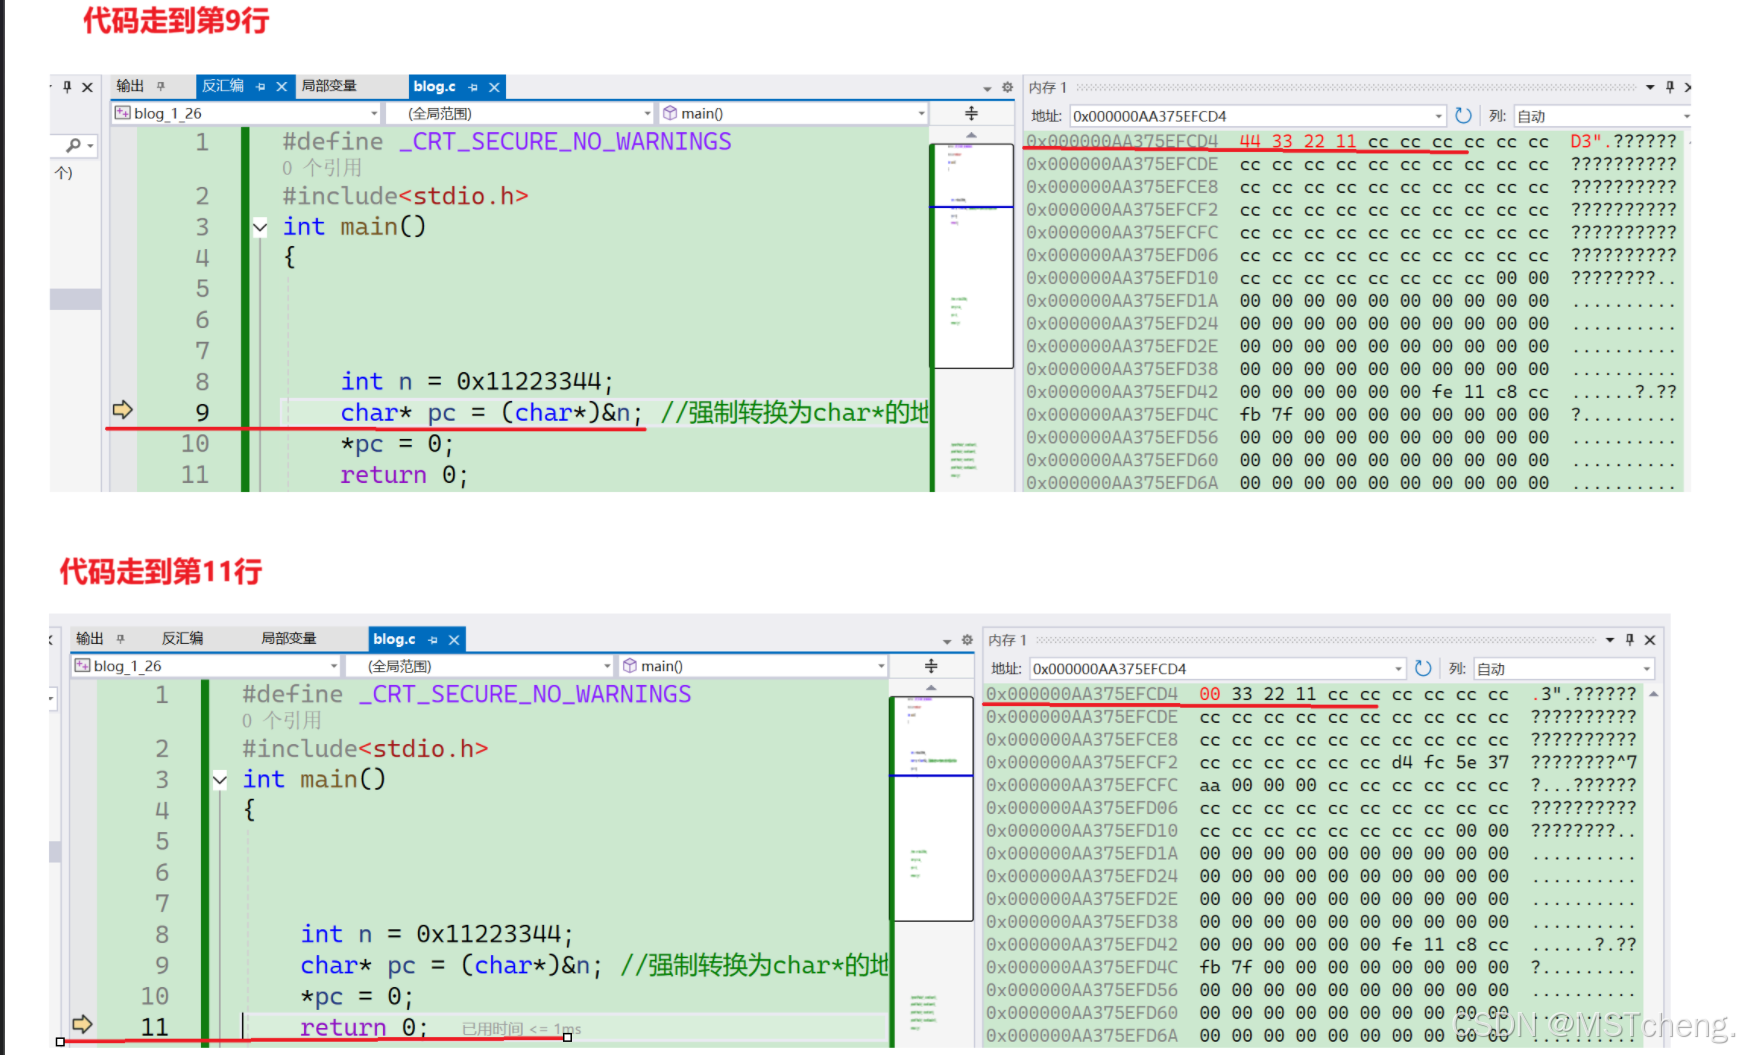Click the minimap scrollbar thumb in the upper editor
Viewport: 1741px width, 1055px height.
pyautogui.click(x=972, y=256)
